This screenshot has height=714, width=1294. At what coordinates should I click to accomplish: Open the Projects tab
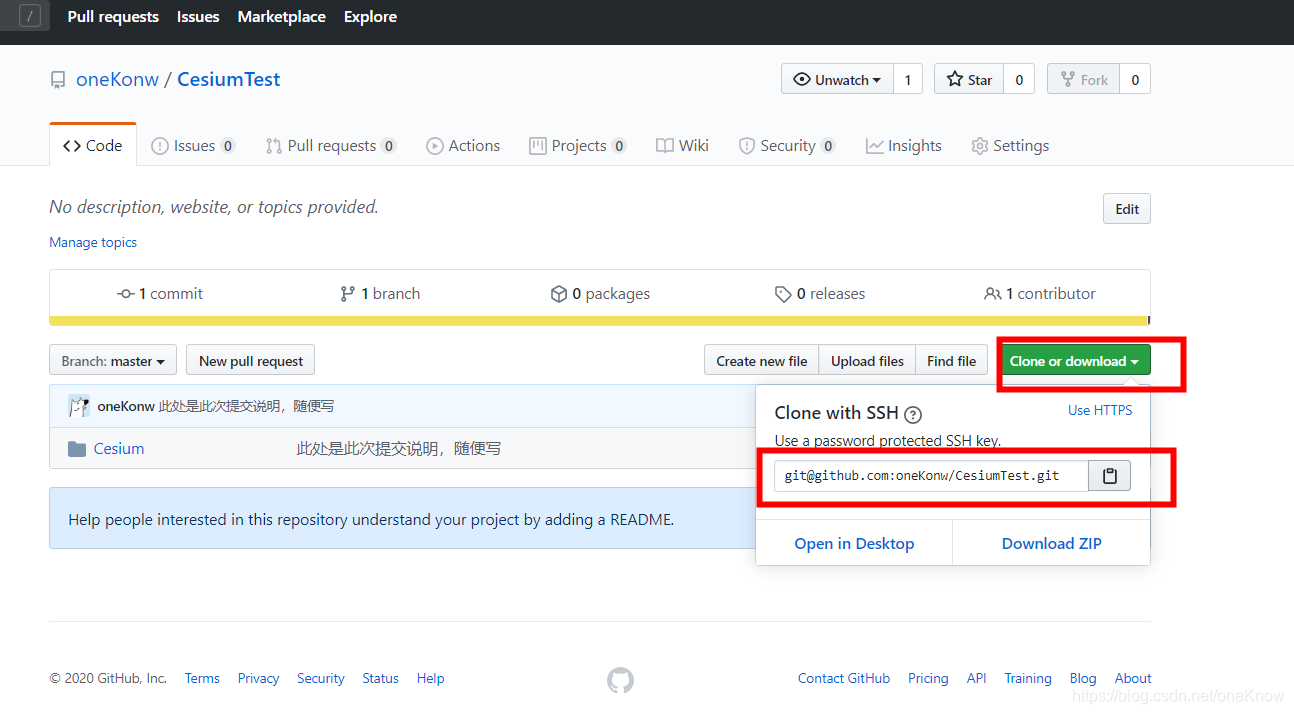coord(578,146)
